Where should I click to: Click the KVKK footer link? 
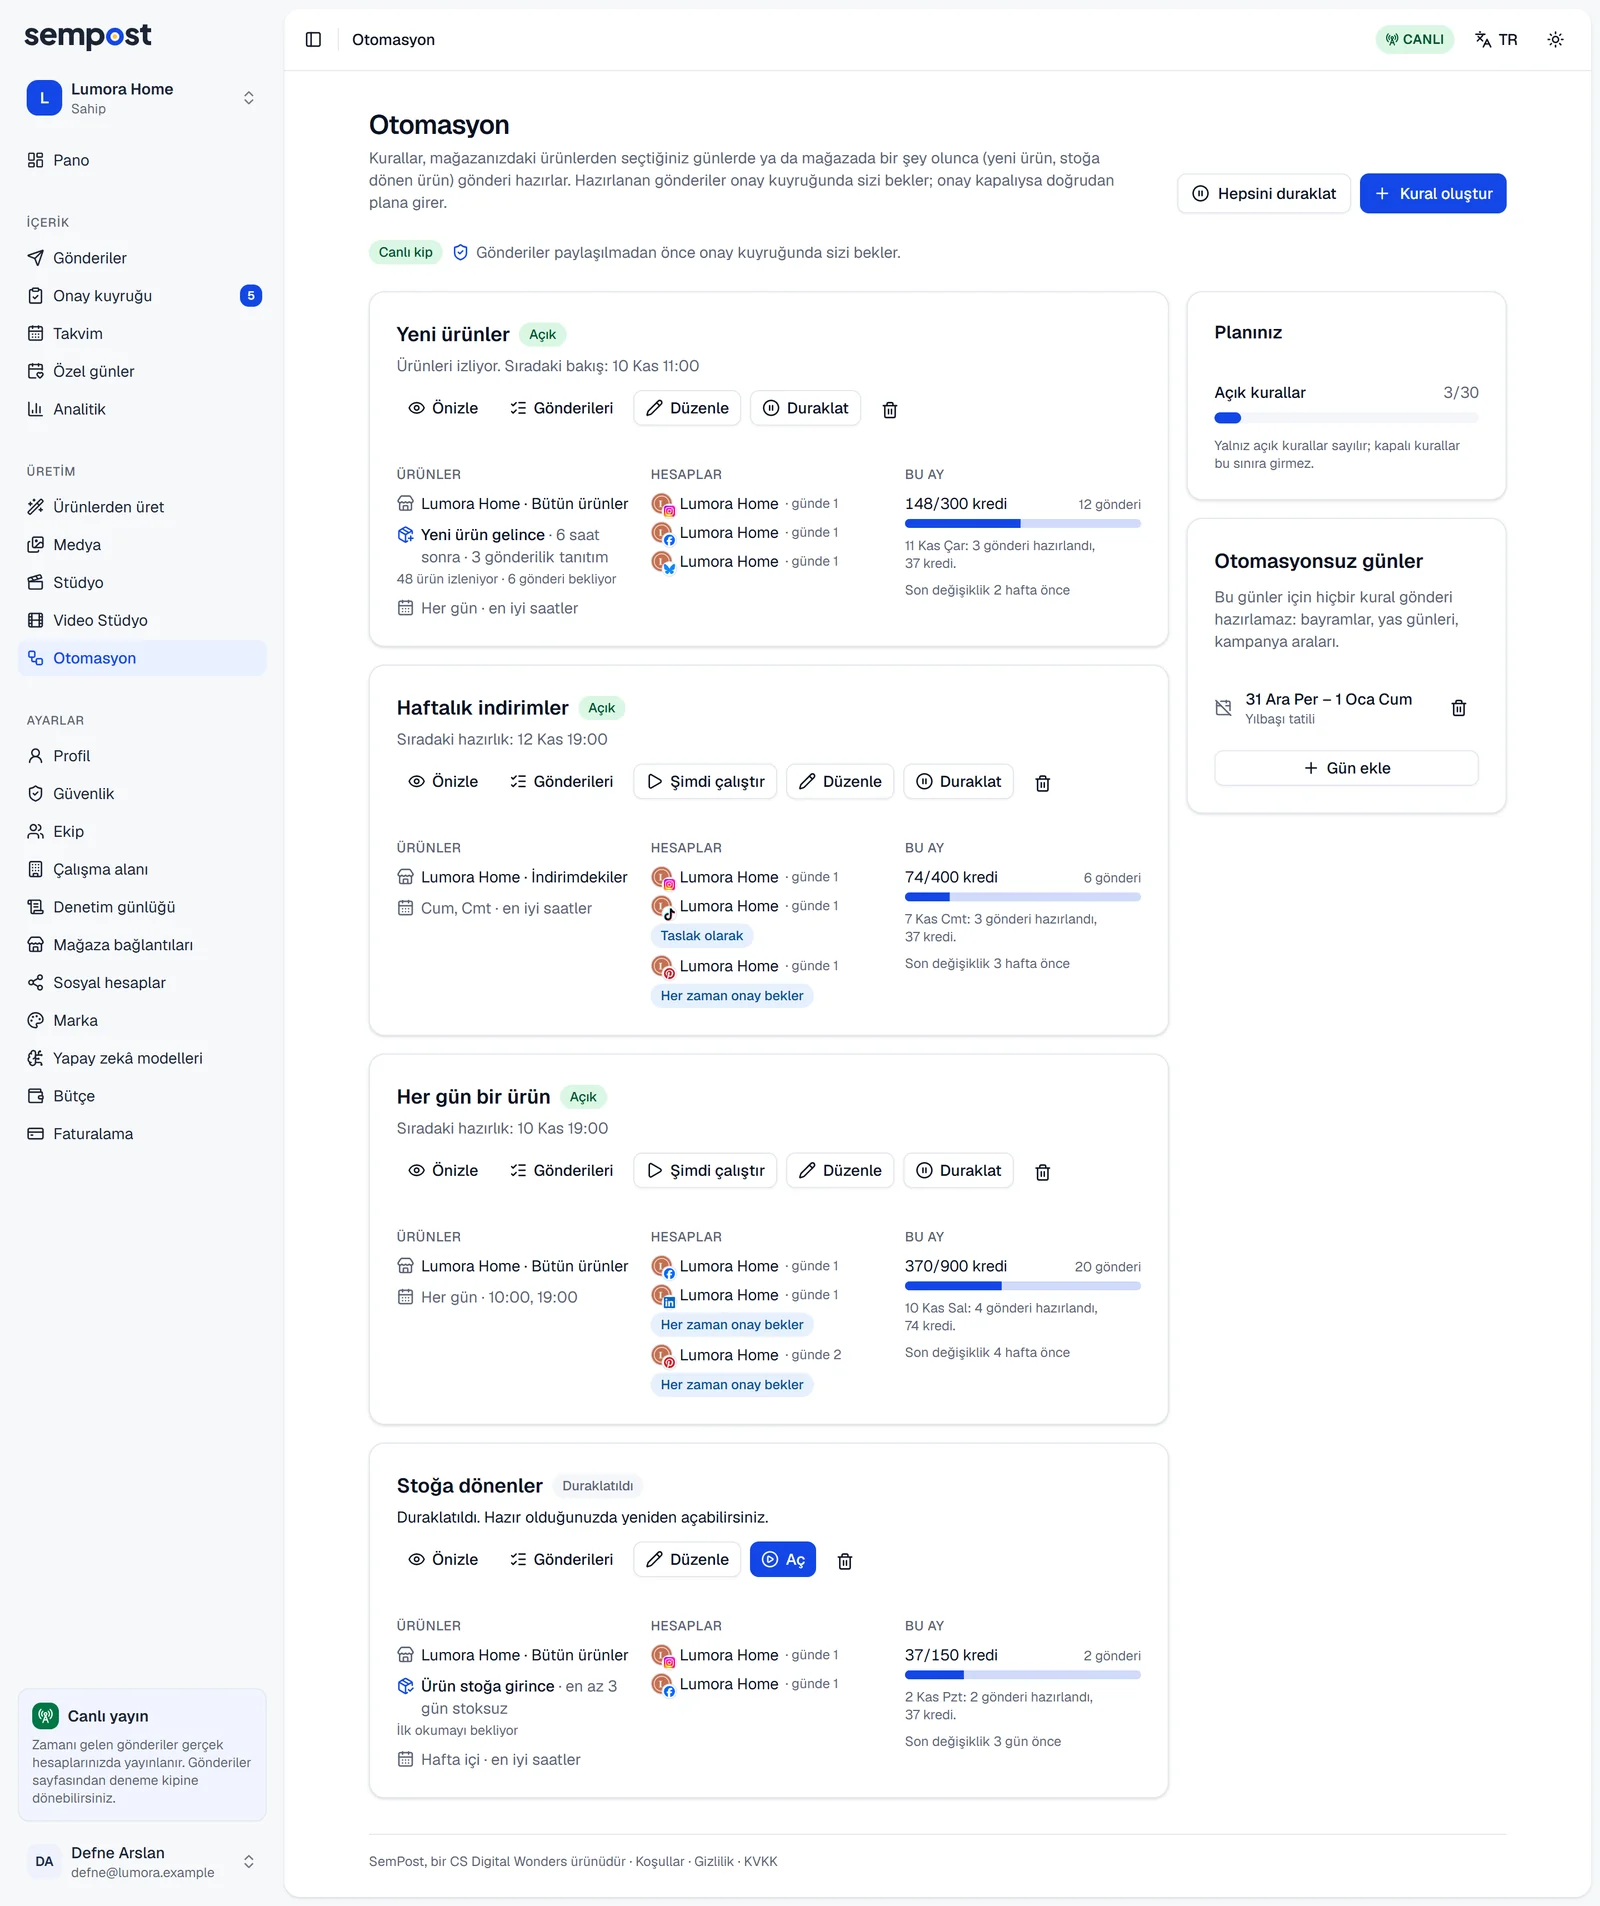tap(760, 1861)
